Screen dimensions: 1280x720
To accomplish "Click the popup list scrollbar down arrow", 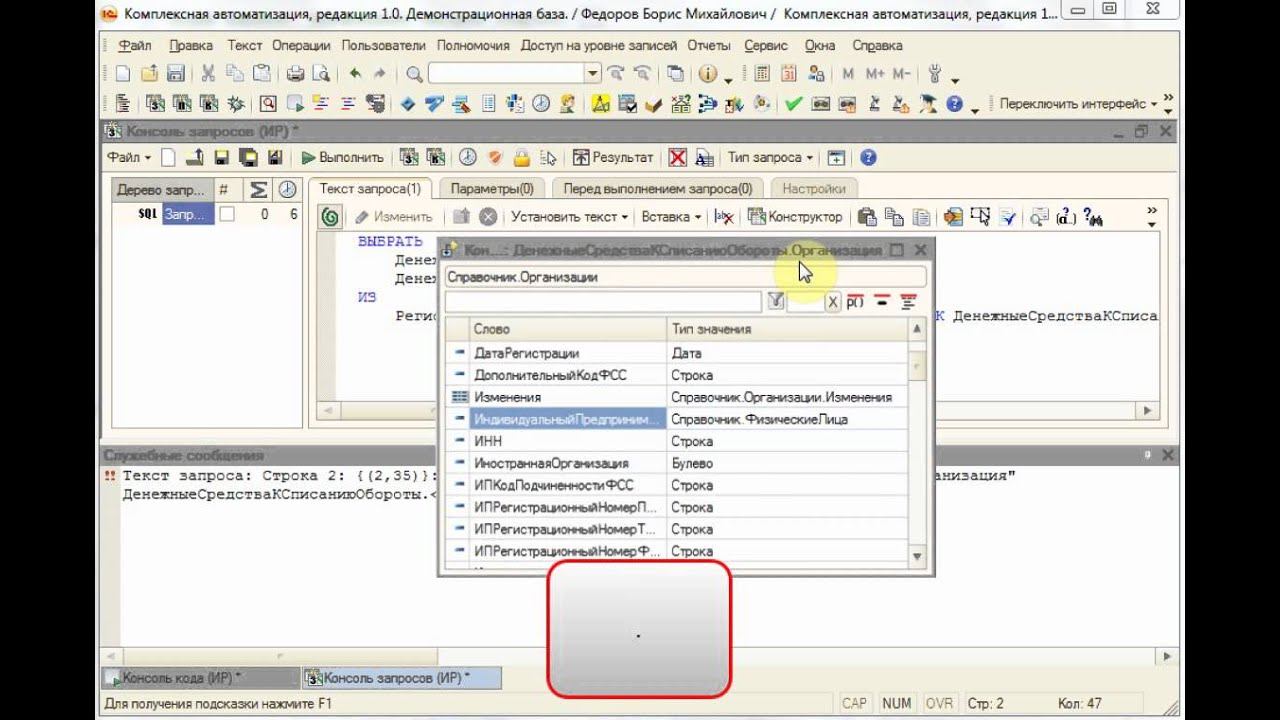I will pos(918,555).
